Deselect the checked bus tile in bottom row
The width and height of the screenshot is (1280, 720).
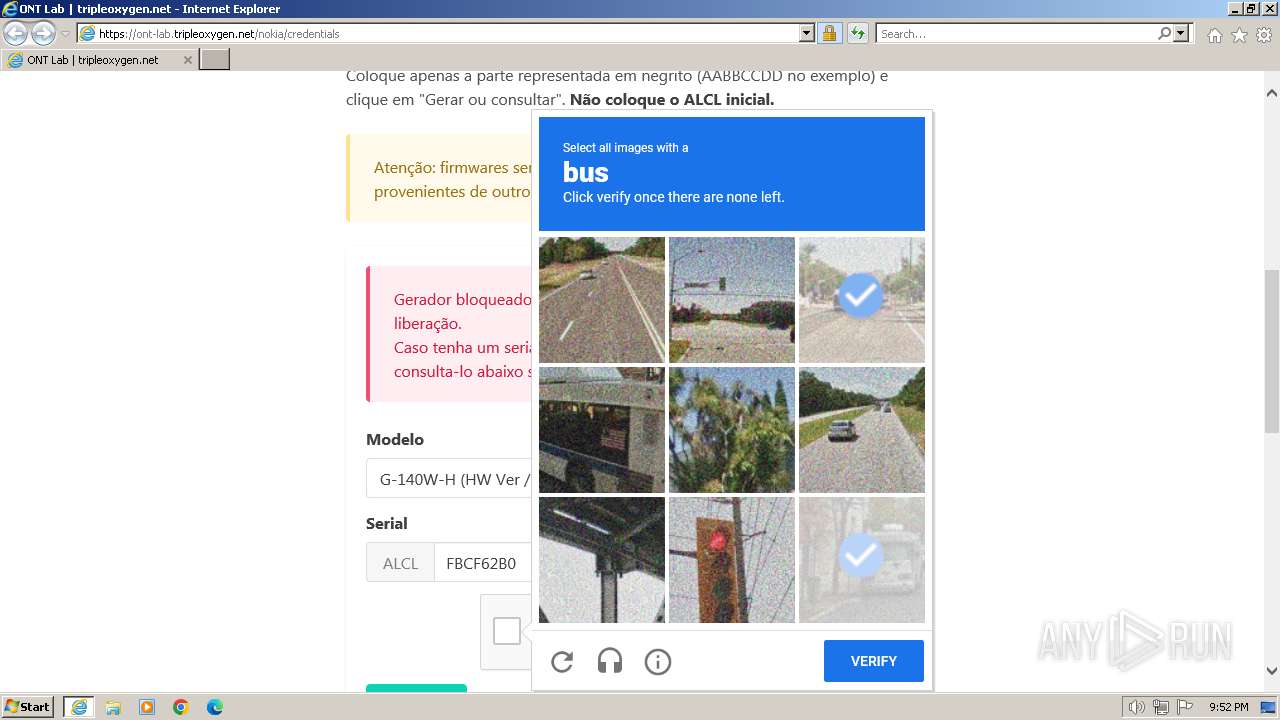pyautogui.click(x=862, y=560)
